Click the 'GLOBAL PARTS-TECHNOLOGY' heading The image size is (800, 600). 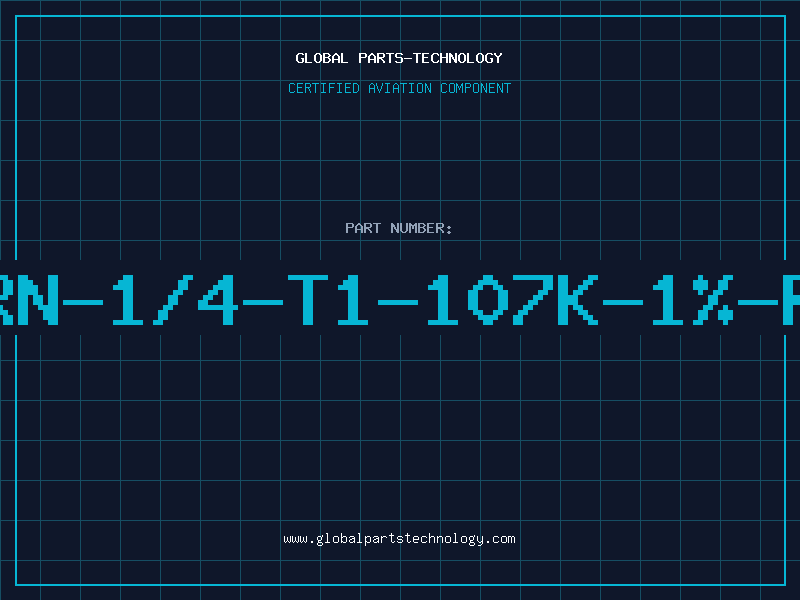pyautogui.click(x=399, y=58)
